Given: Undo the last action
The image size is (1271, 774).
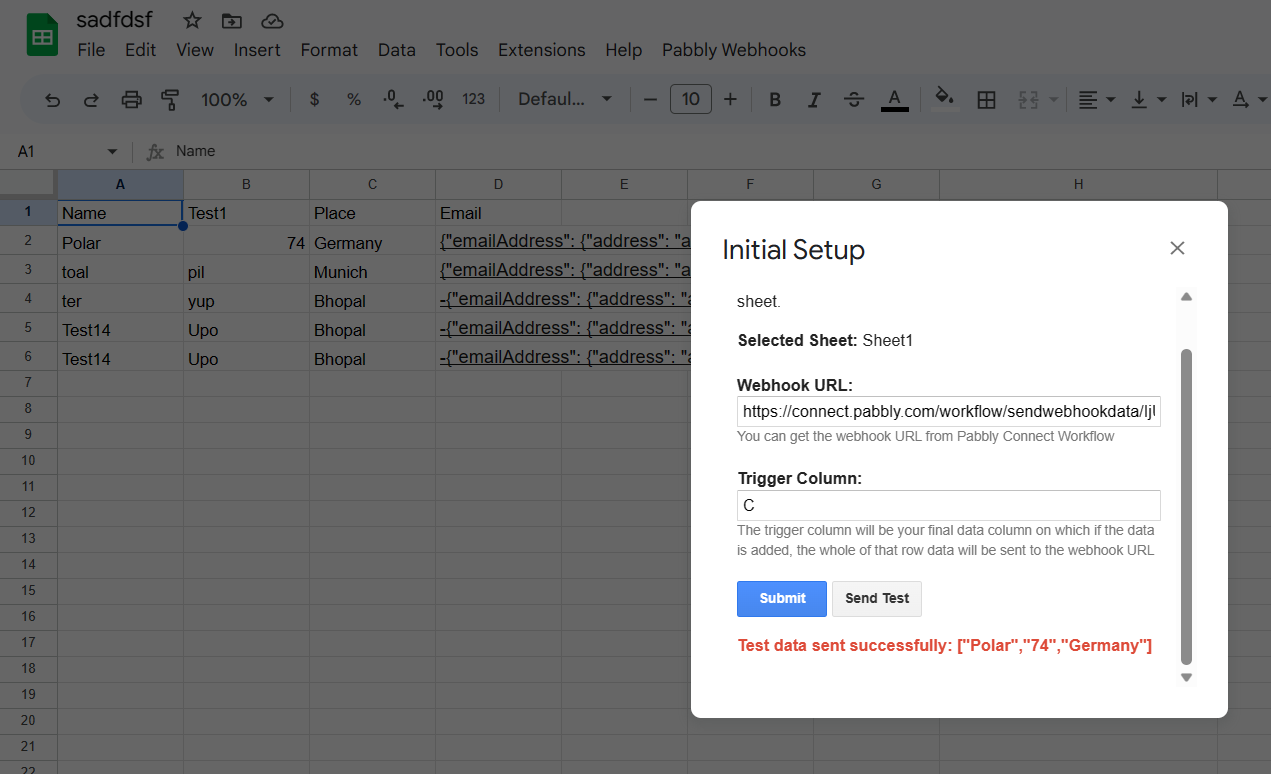Looking at the screenshot, I should [x=53, y=99].
